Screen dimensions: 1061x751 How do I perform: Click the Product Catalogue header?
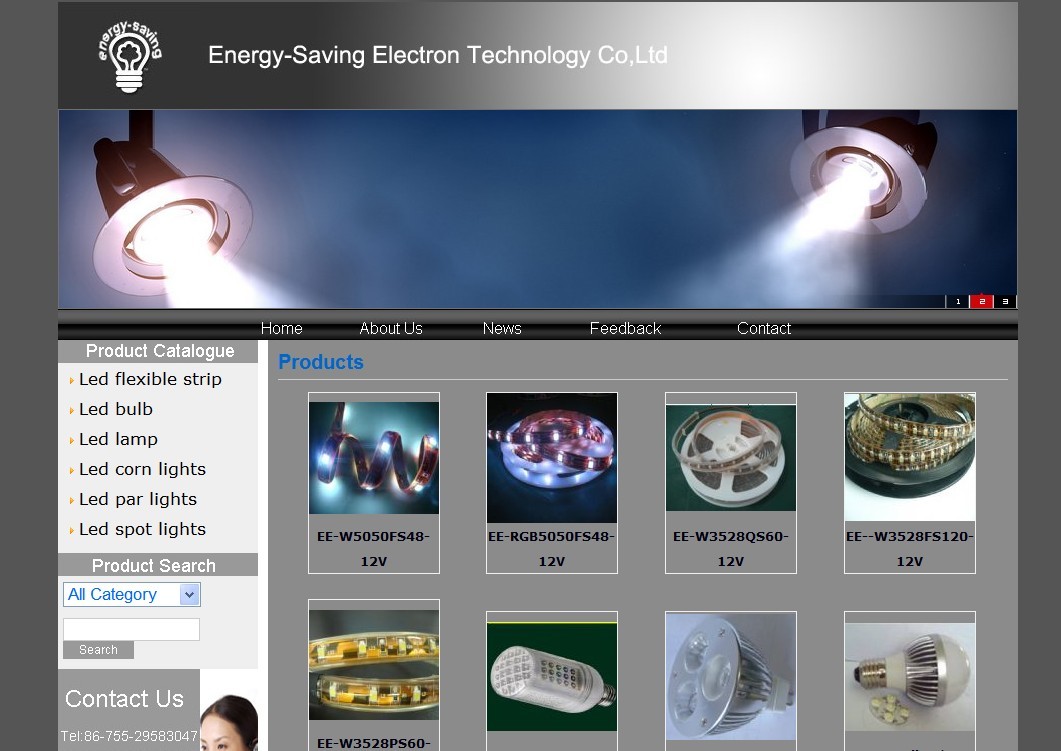[x=158, y=351]
